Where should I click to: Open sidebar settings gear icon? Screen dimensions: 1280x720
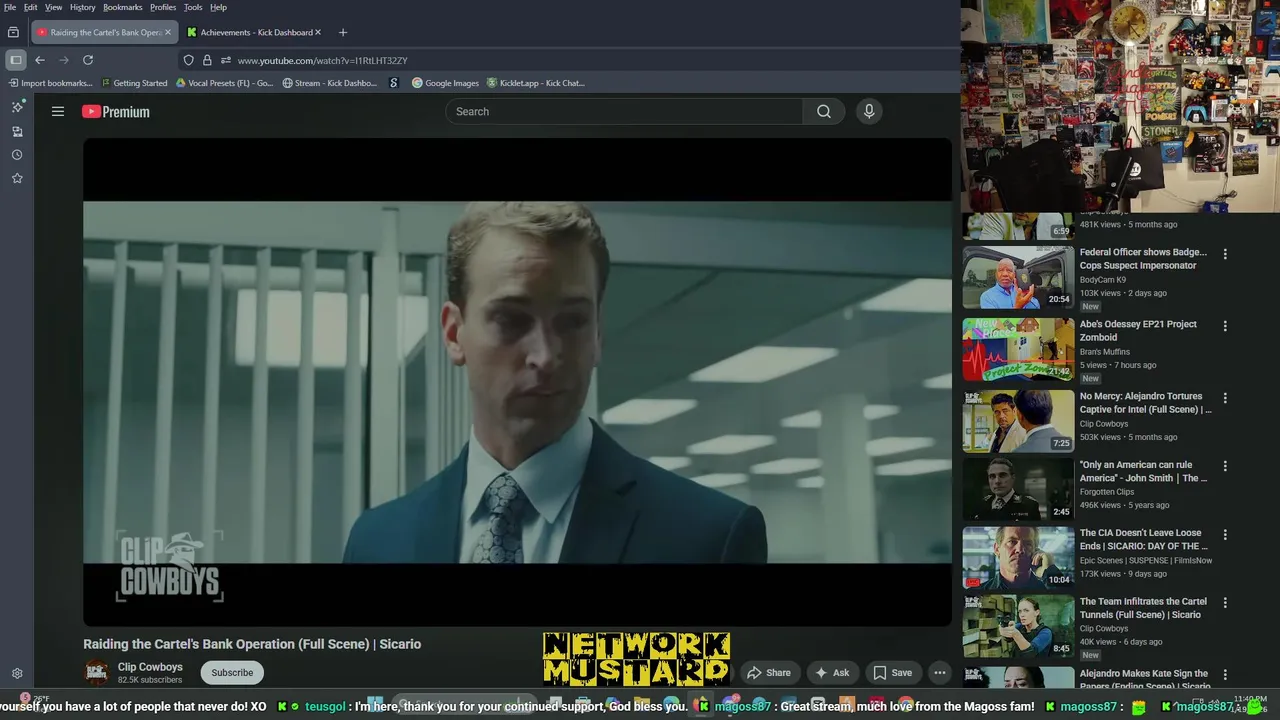(x=17, y=674)
